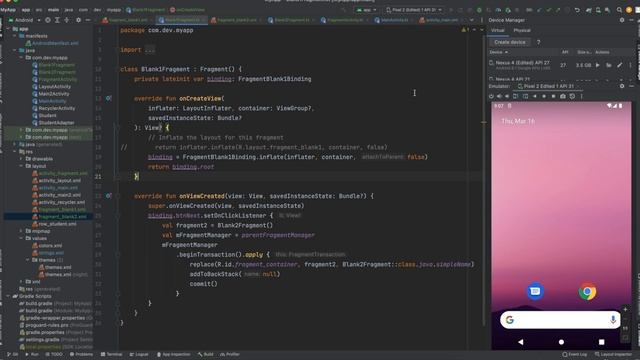Click the expand all icon in Project toolbar

pos(57,20)
